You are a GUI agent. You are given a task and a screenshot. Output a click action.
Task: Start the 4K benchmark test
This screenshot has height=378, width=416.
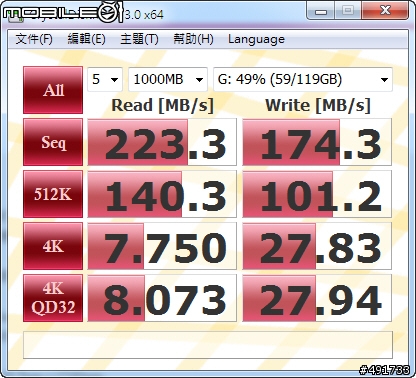pyautogui.click(x=53, y=246)
